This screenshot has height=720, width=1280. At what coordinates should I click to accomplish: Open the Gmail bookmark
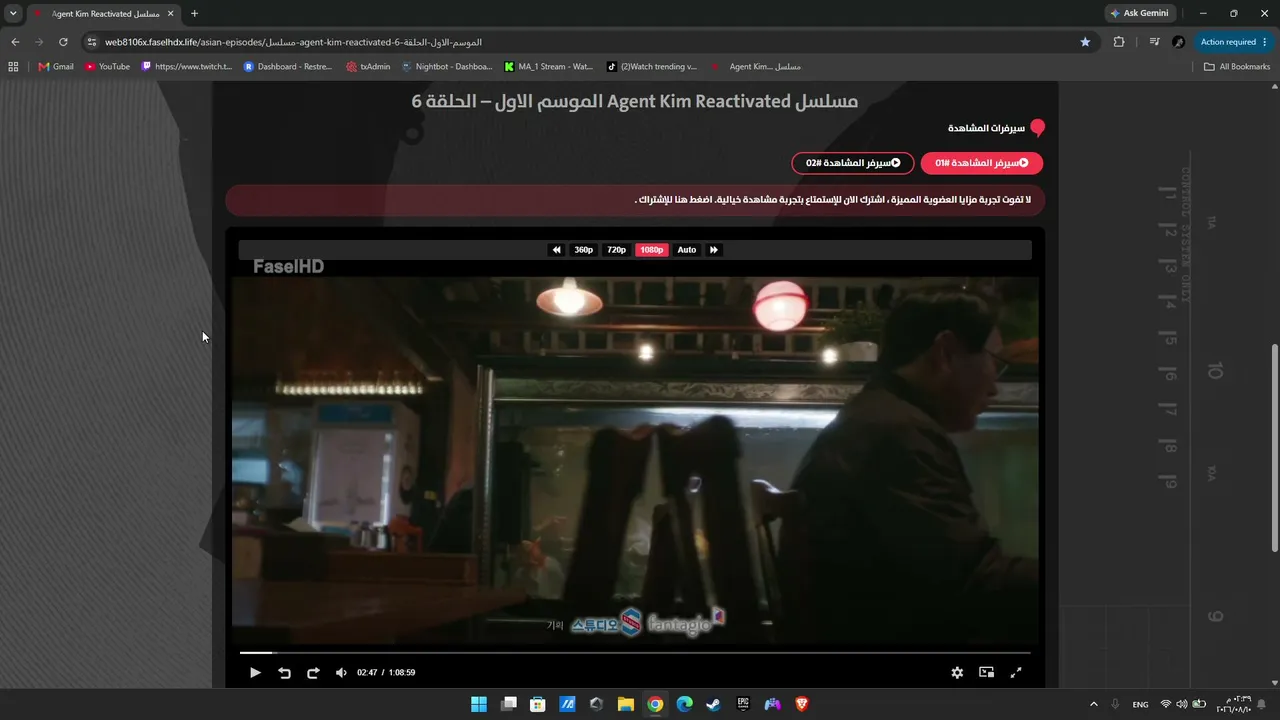[56, 67]
